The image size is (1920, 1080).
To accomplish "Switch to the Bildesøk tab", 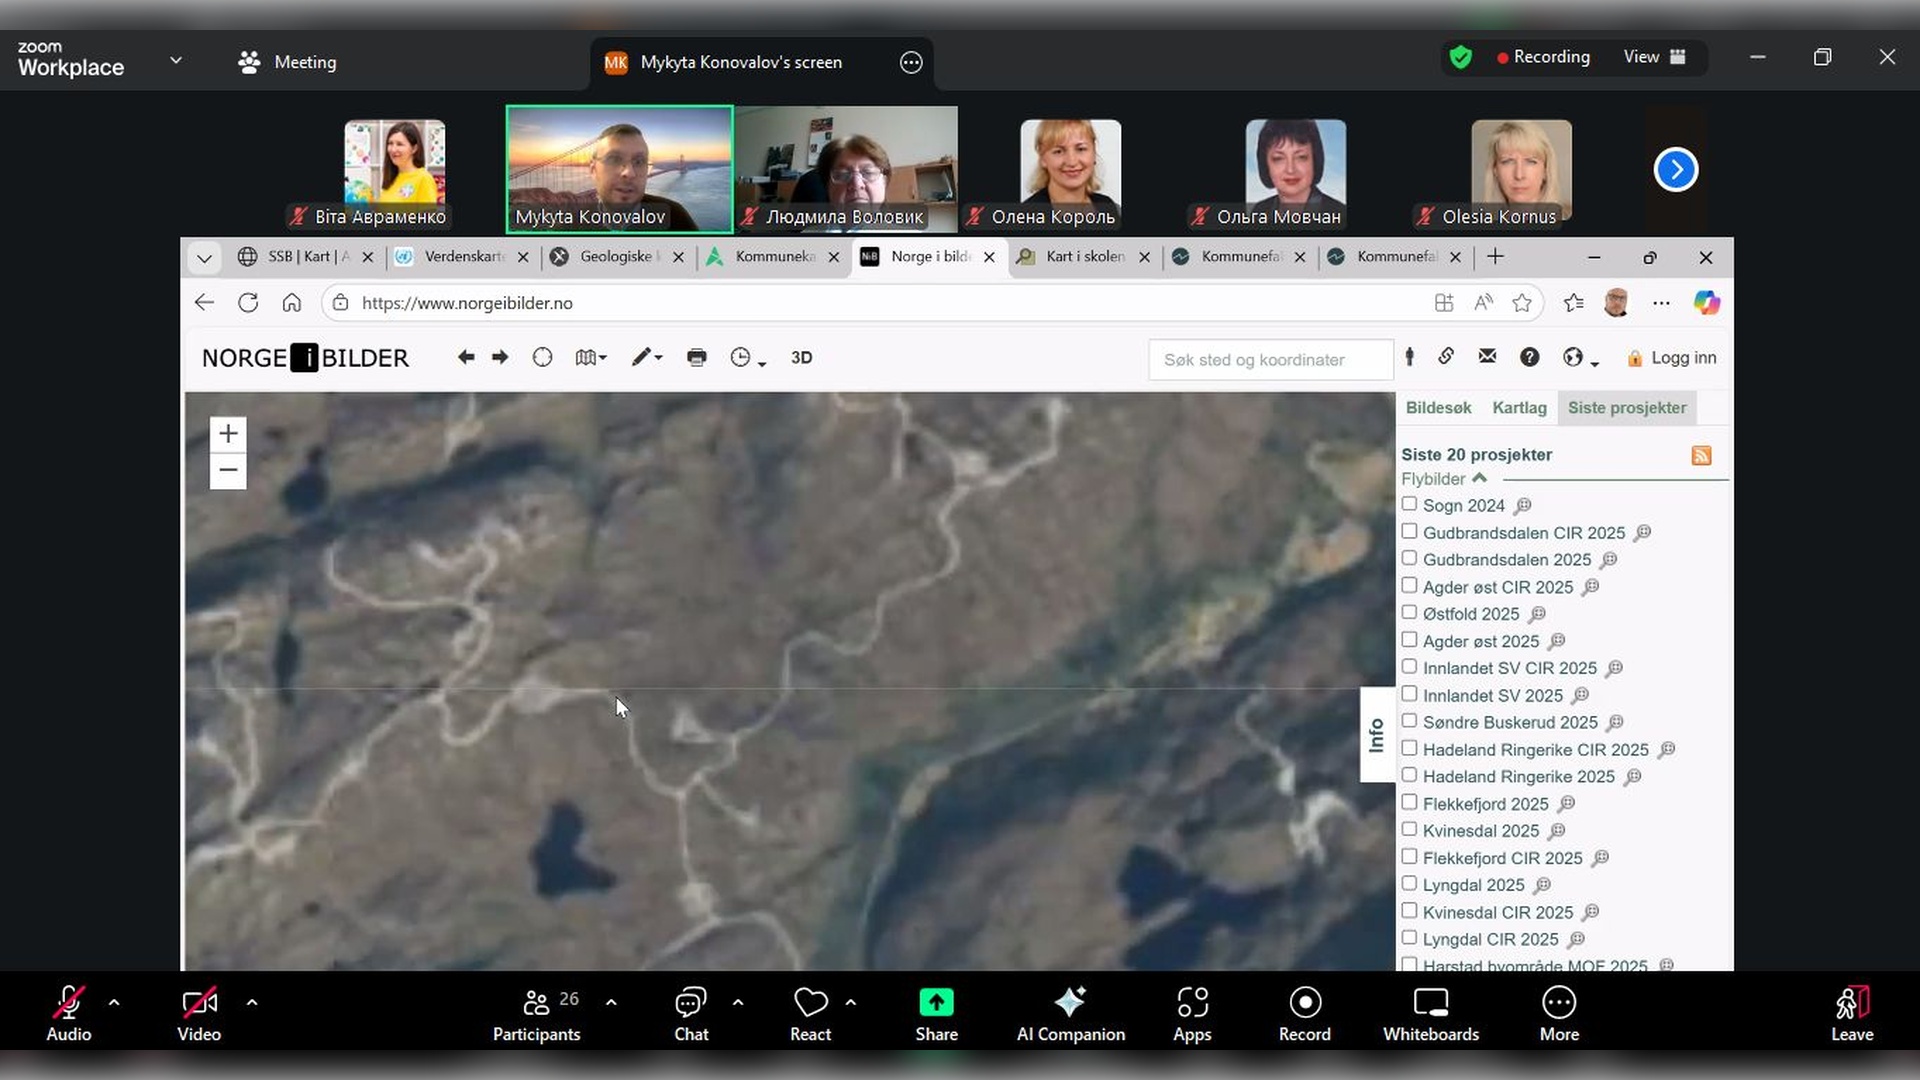I will coord(1438,408).
